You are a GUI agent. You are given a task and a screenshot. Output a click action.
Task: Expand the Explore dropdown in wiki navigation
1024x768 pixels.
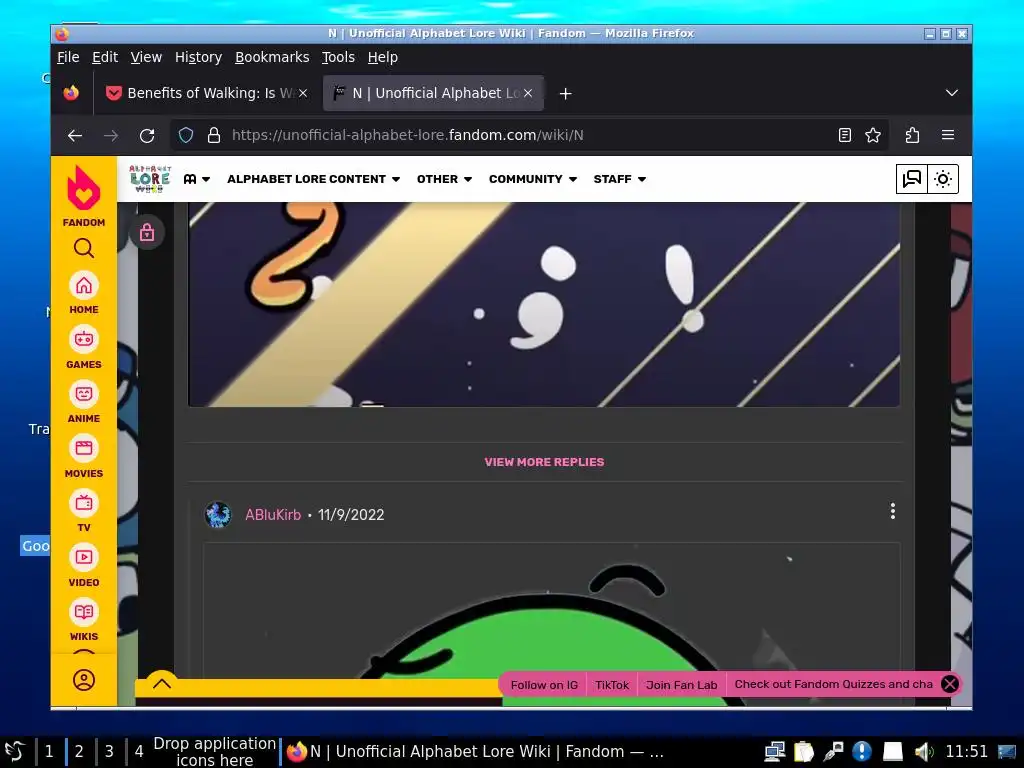click(197, 179)
